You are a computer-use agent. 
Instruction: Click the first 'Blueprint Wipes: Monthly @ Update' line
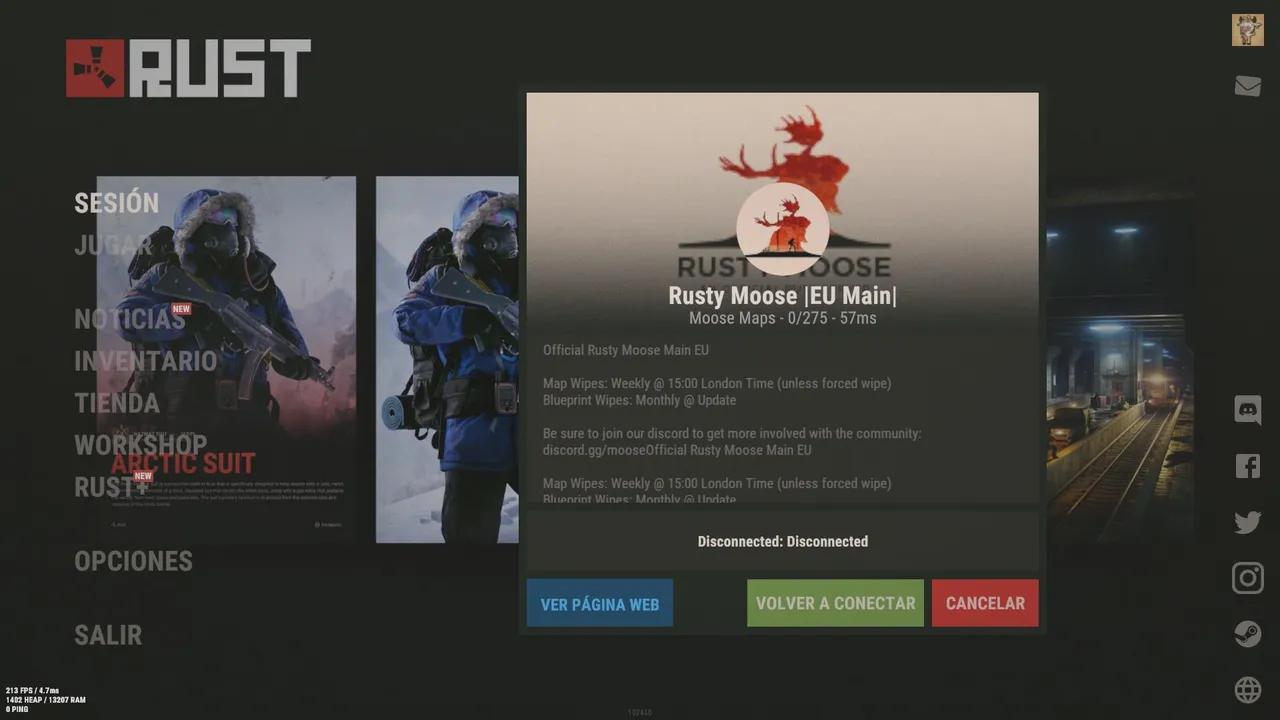(640, 400)
